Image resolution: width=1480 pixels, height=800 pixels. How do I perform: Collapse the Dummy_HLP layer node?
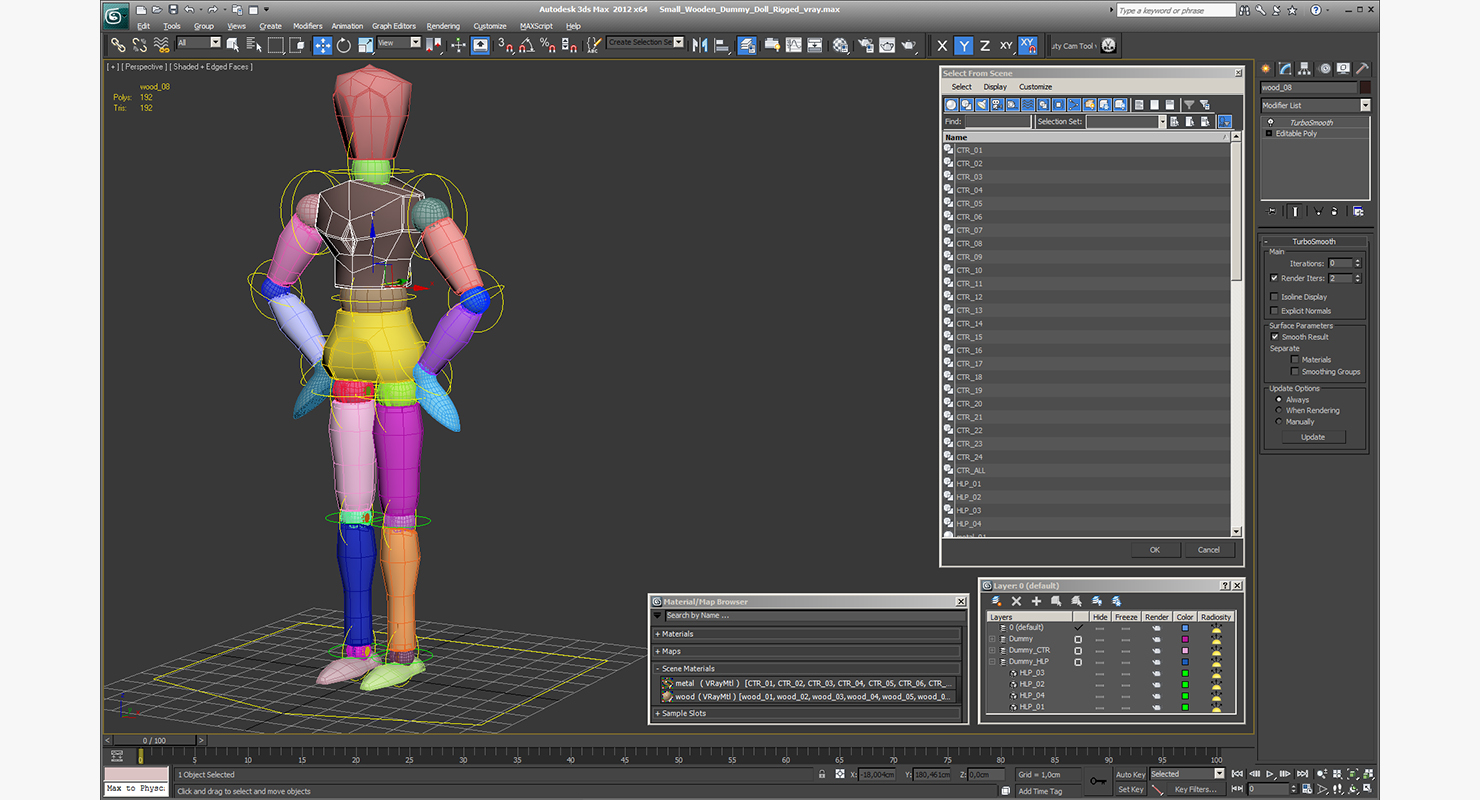[992, 662]
